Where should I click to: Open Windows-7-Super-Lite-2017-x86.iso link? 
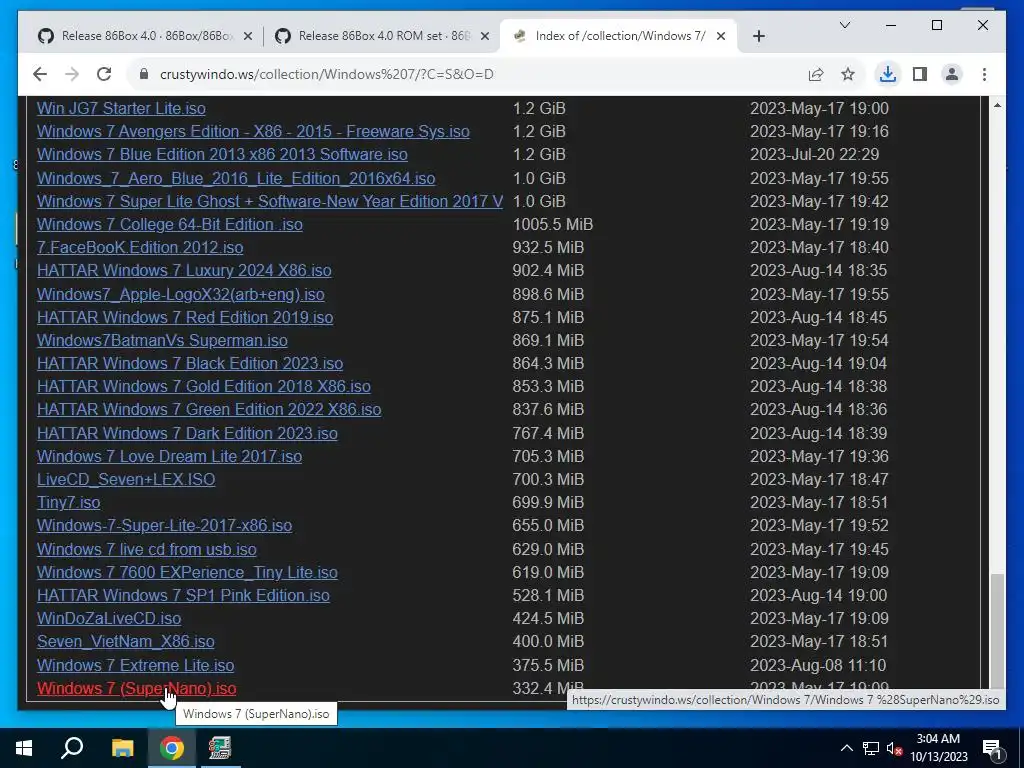(165, 525)
